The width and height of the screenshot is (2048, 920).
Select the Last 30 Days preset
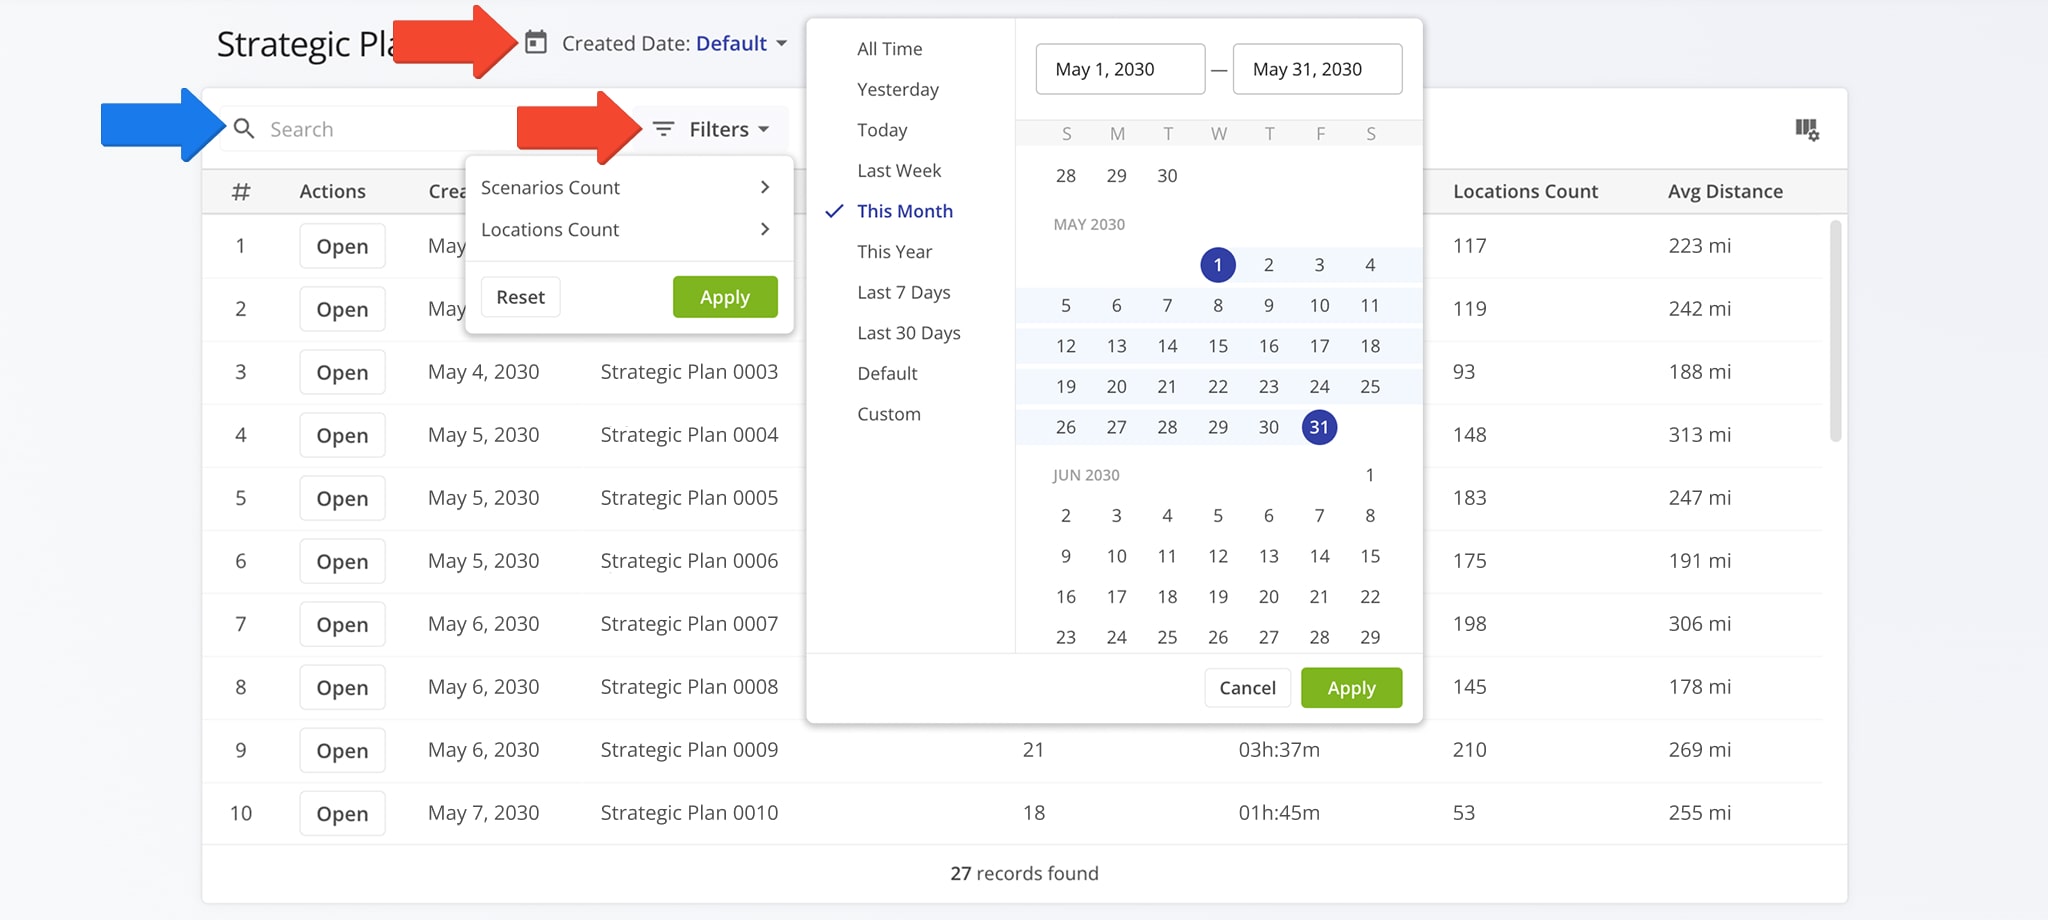(908, 333)
